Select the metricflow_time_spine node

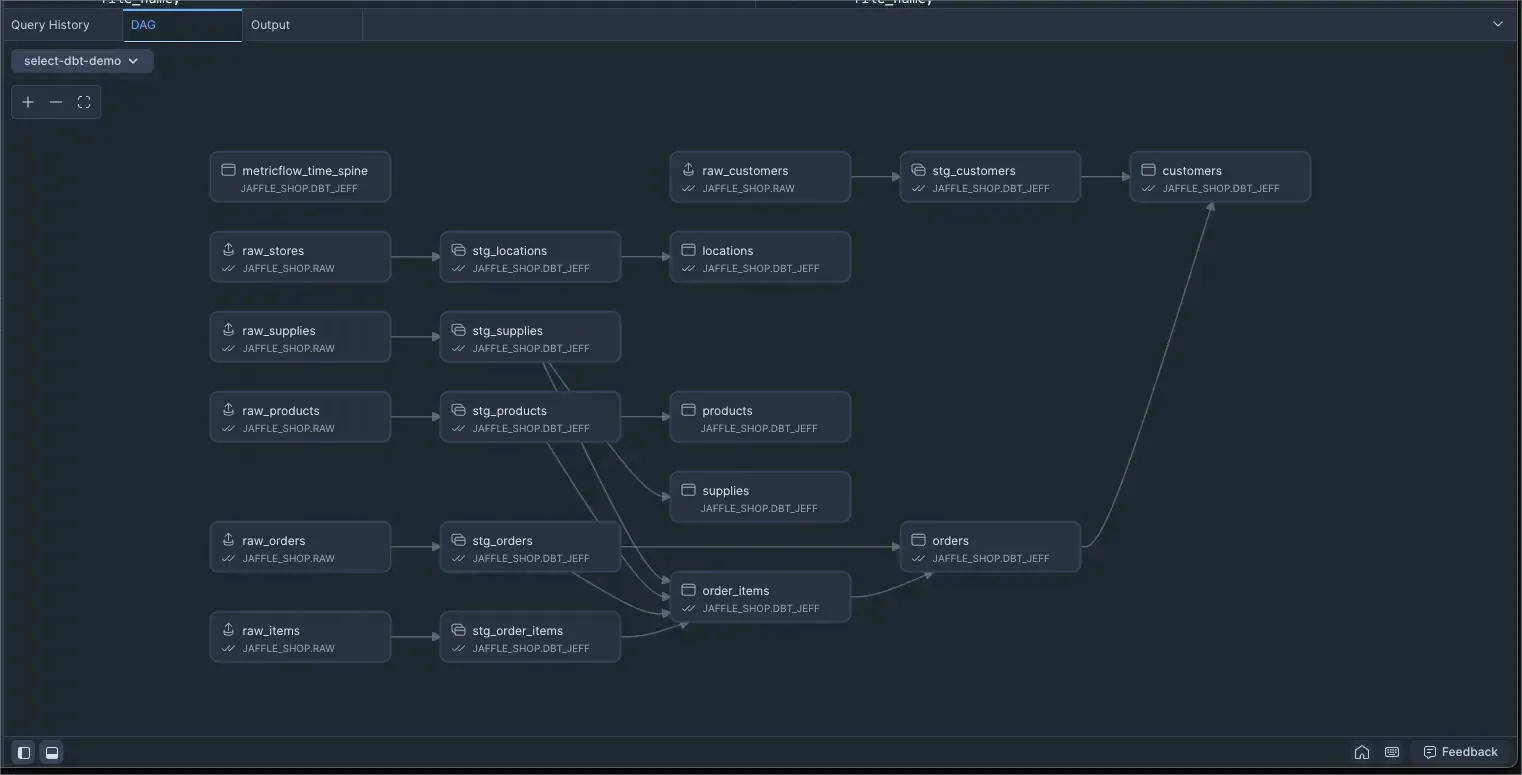click(x=299, y=176)
